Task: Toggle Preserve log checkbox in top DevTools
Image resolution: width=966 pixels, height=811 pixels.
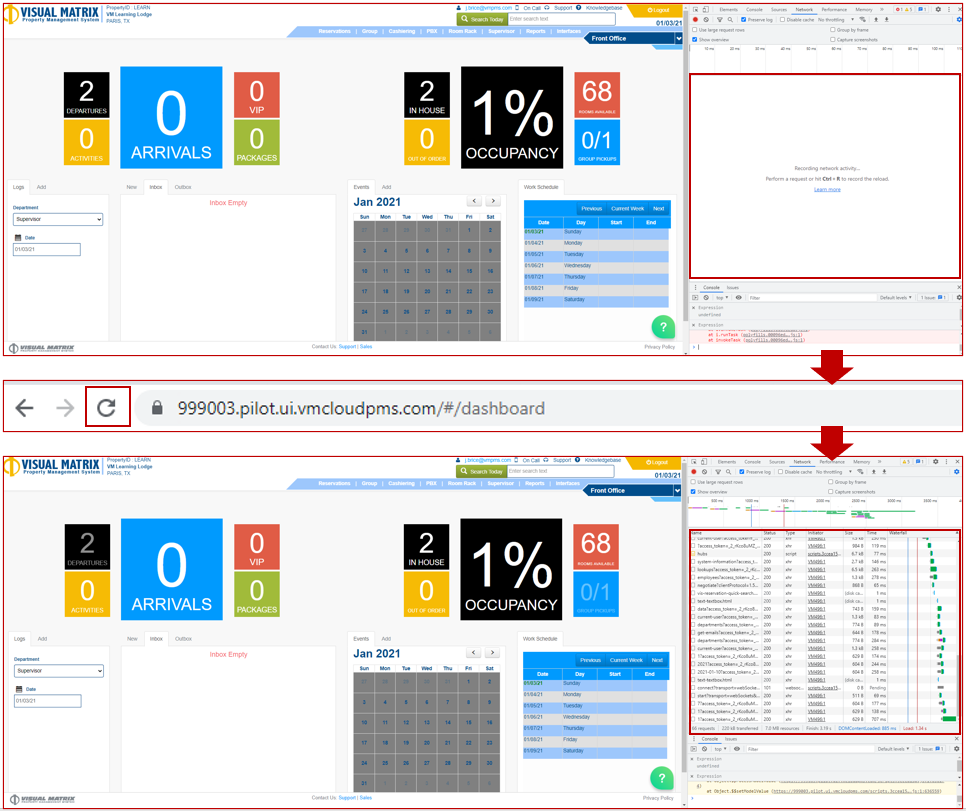Action: [743, 20]
